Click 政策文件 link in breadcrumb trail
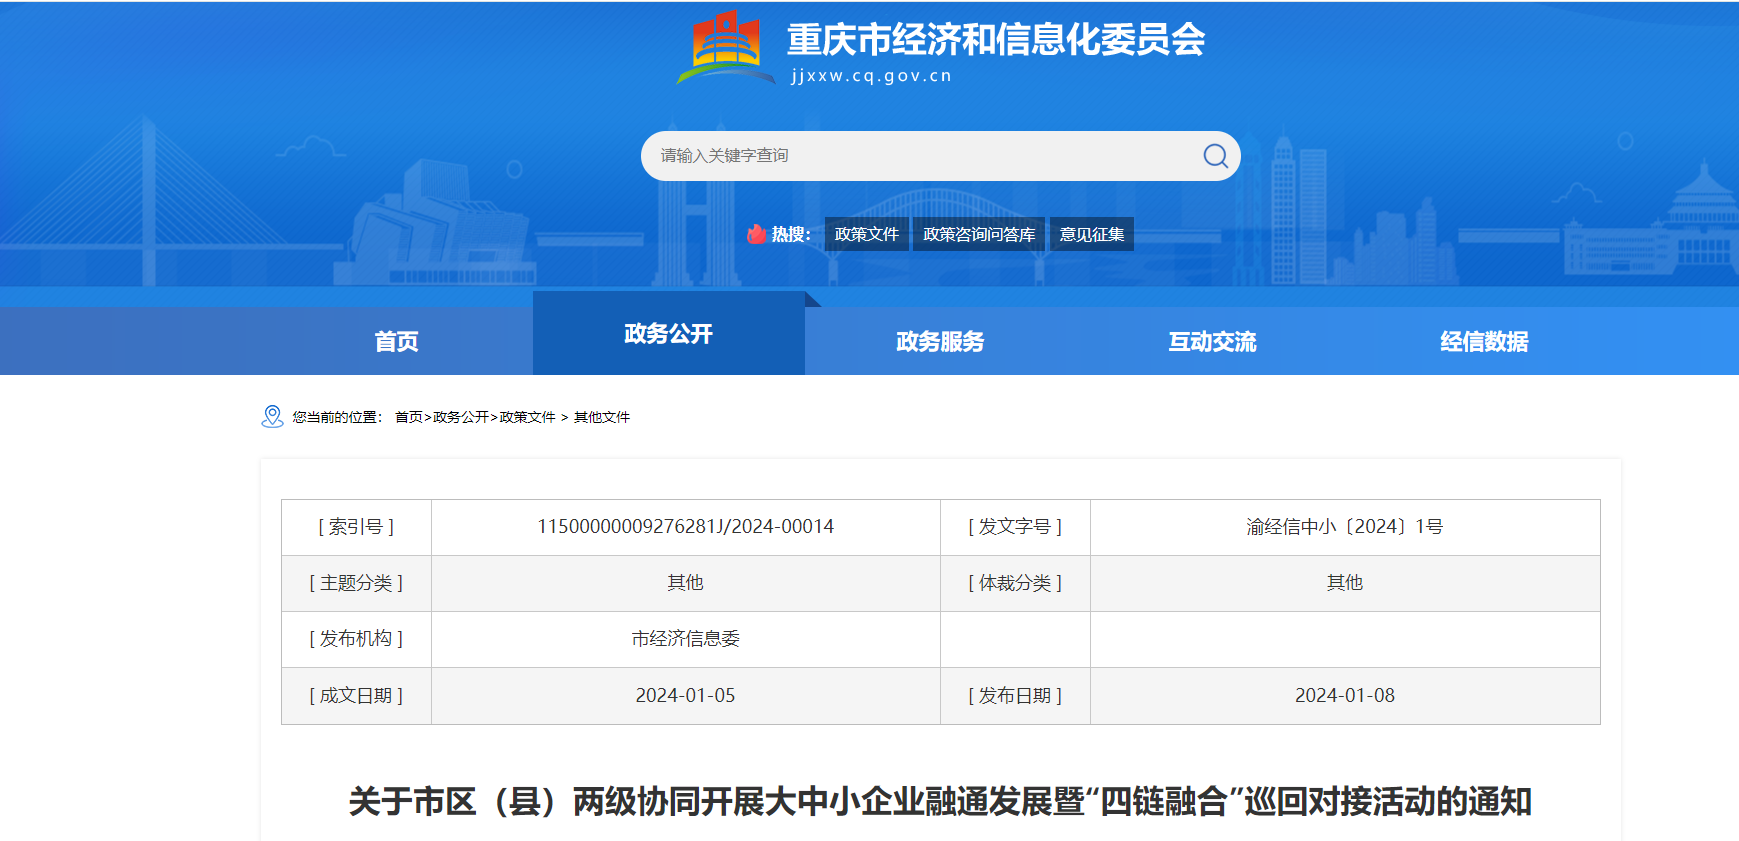Screen dimensions: 1739x841 click(x=527, y=417)
